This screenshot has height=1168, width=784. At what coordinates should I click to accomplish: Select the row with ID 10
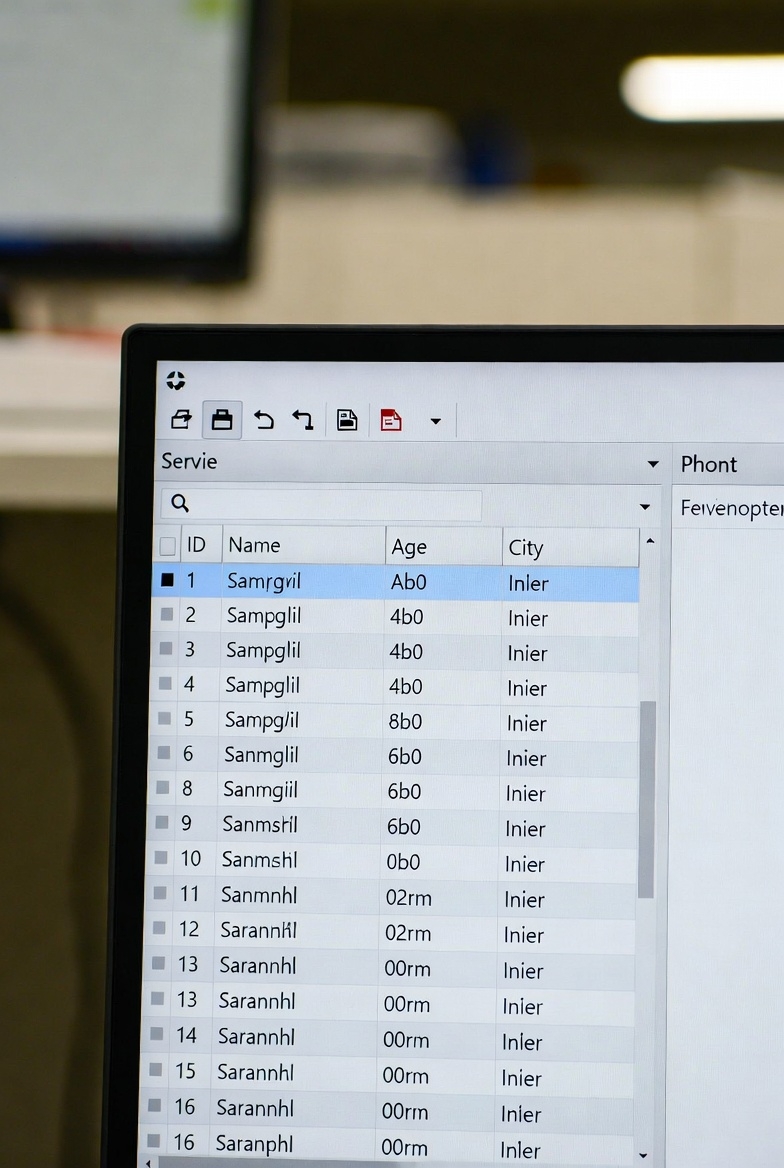point(400,861)
